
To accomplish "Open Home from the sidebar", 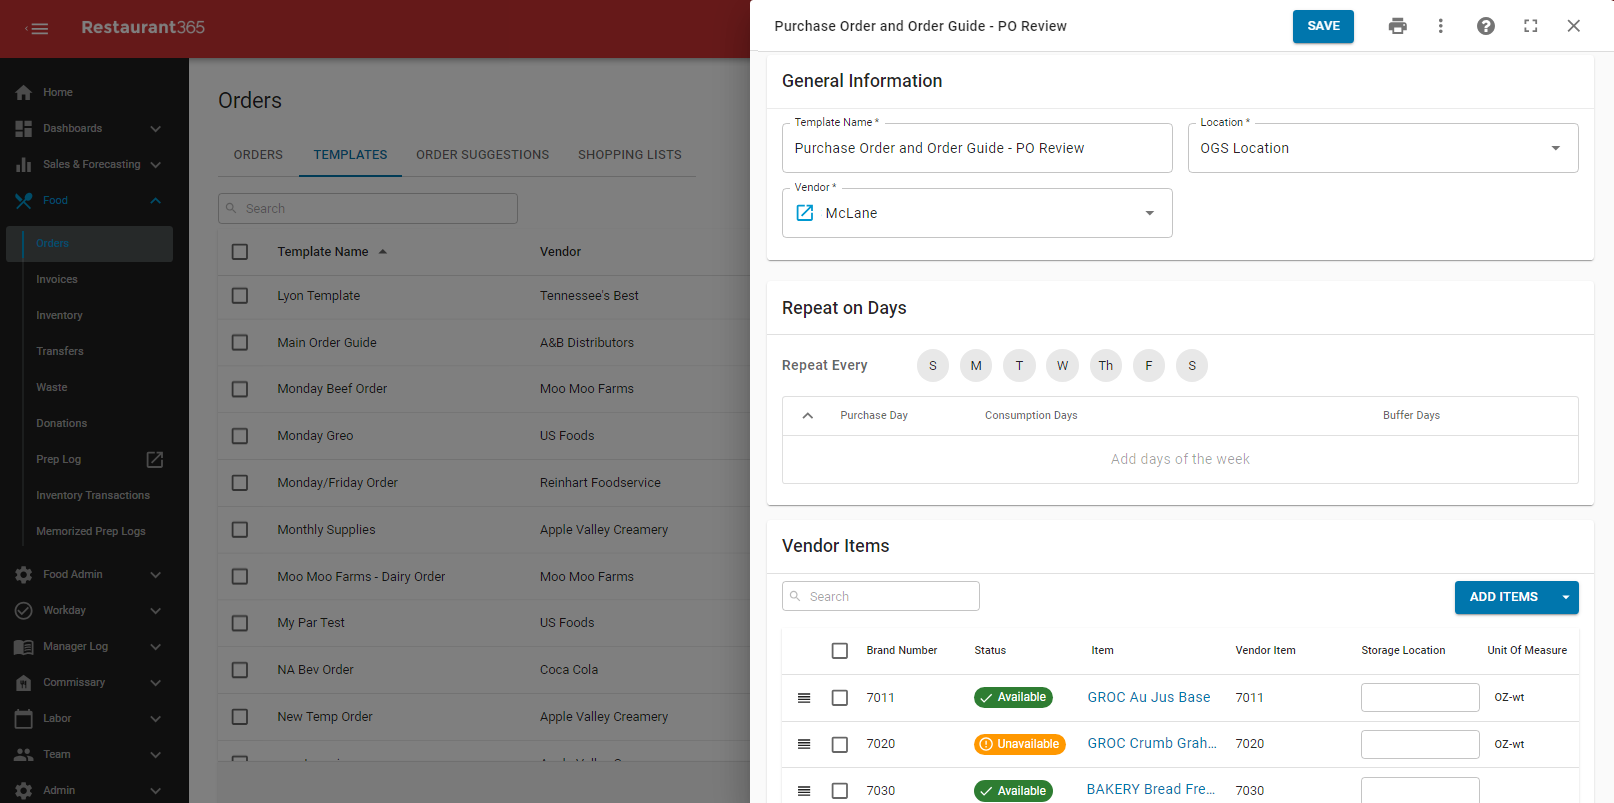I will click(x=57, y=92).
